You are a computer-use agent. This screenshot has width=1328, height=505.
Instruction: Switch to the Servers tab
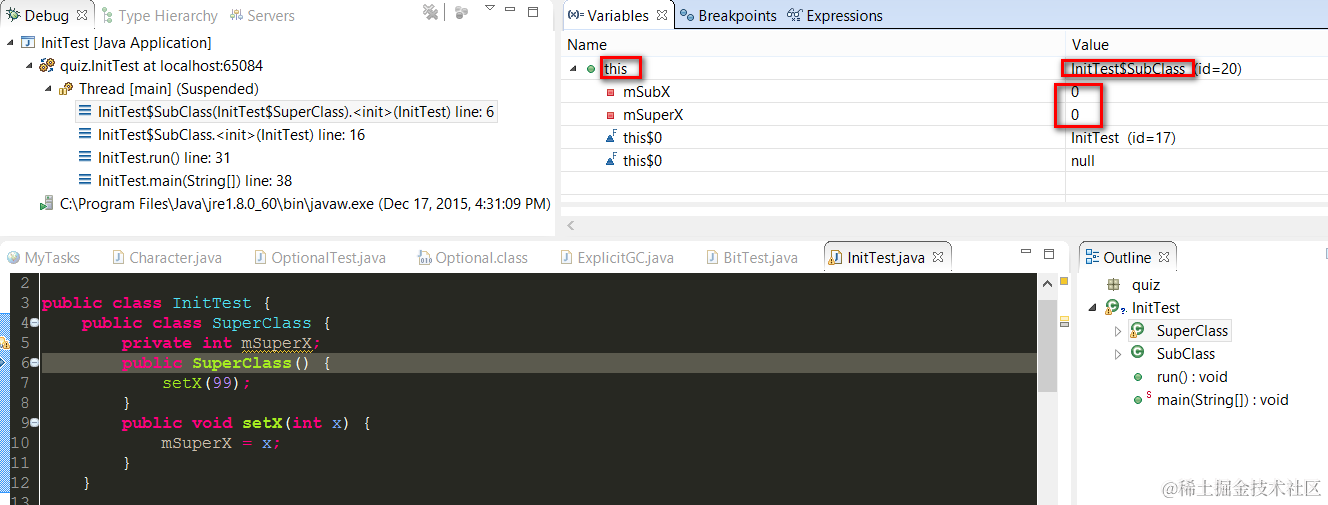[262, 16]
